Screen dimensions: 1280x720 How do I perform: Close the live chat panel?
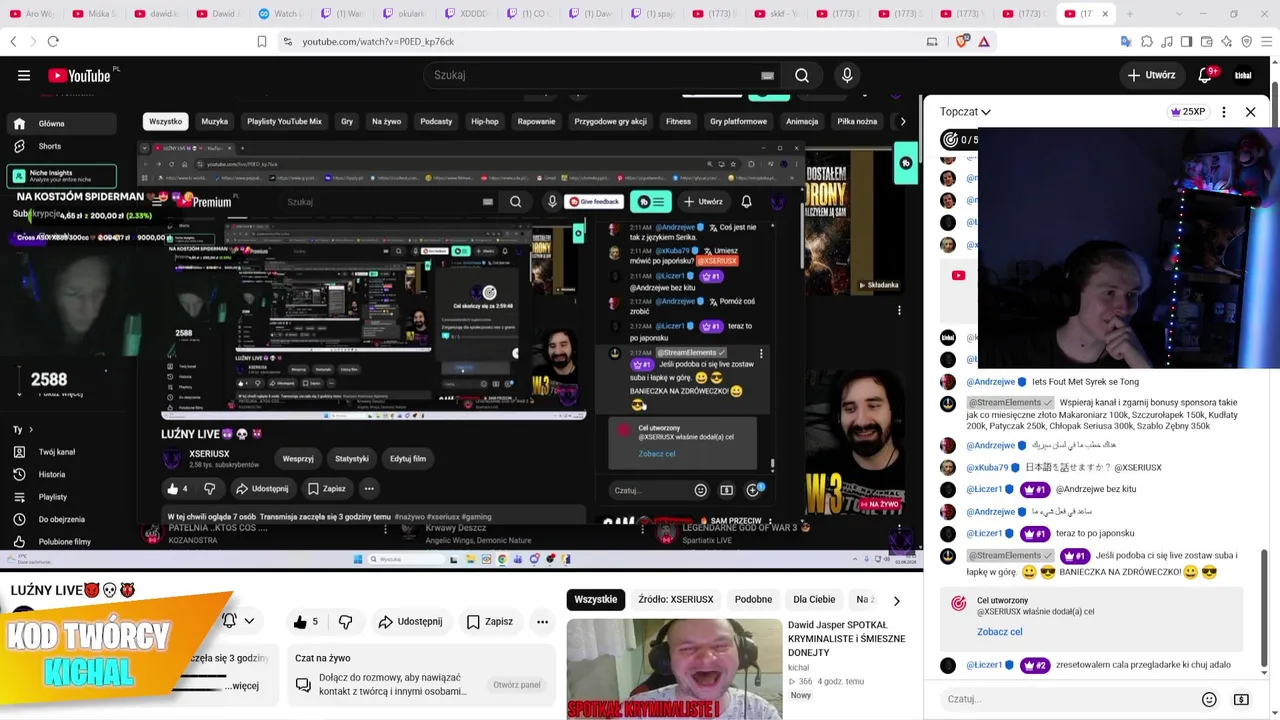pos(1250,112)
